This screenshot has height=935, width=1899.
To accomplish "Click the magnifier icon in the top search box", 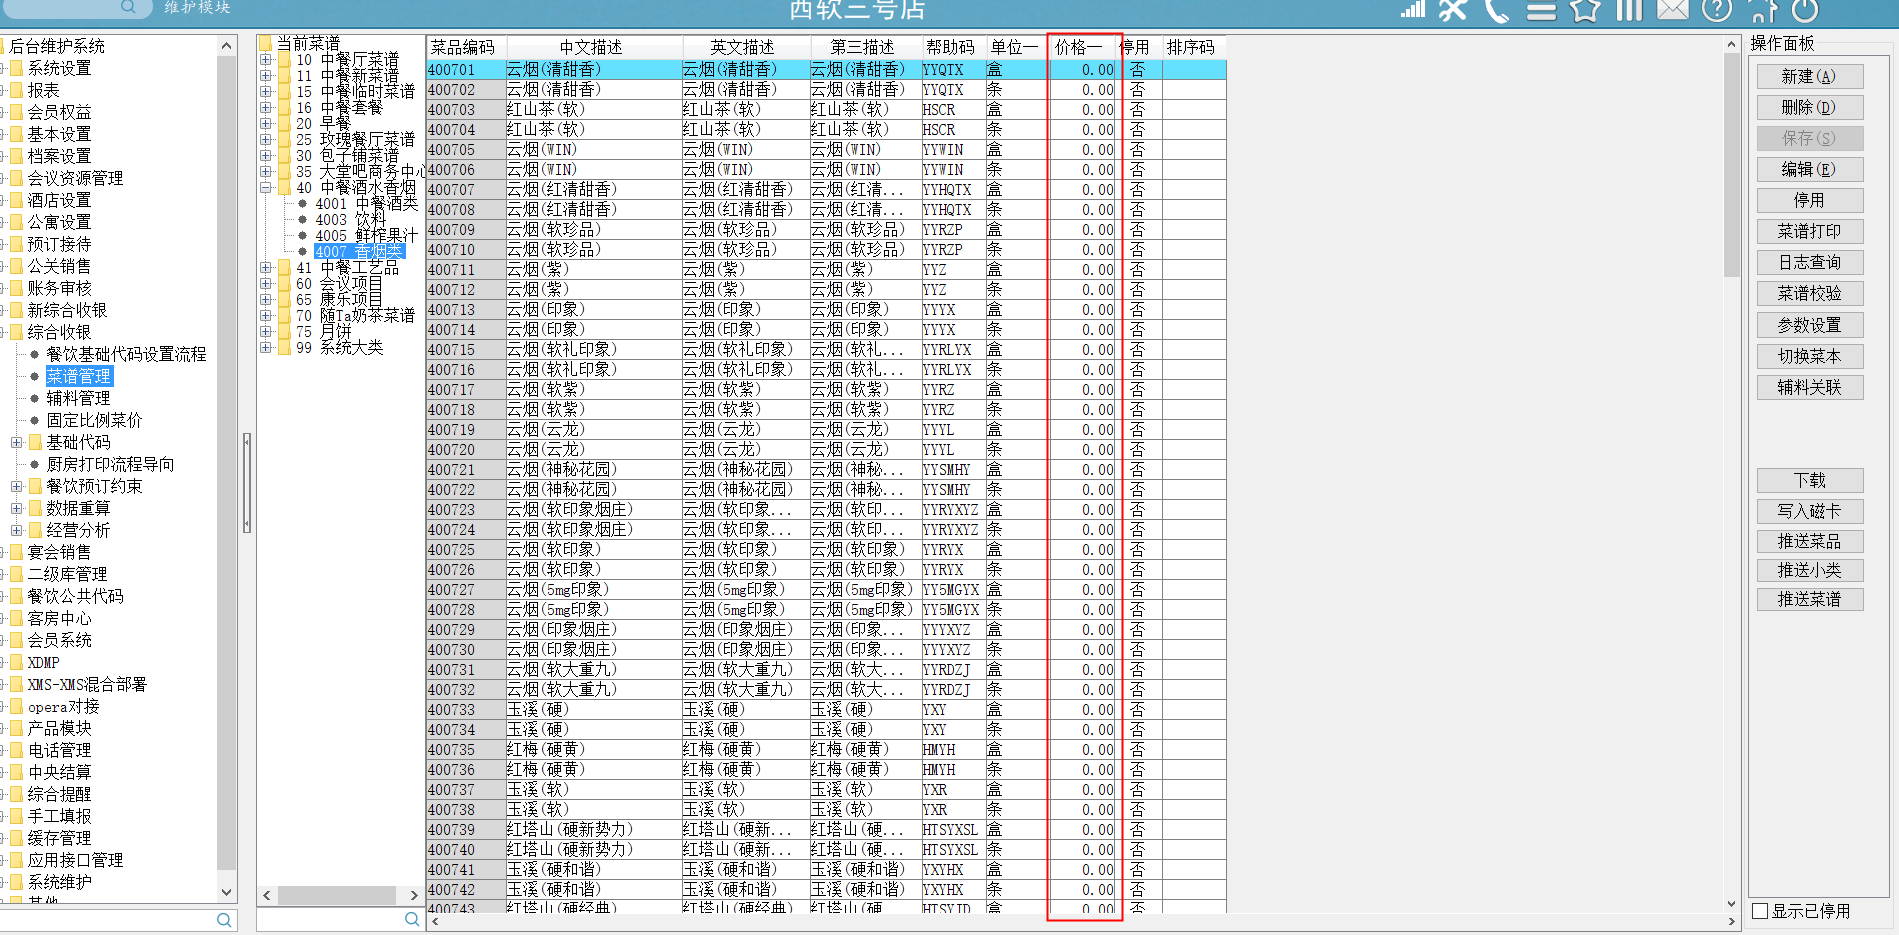I will point(128,7).
